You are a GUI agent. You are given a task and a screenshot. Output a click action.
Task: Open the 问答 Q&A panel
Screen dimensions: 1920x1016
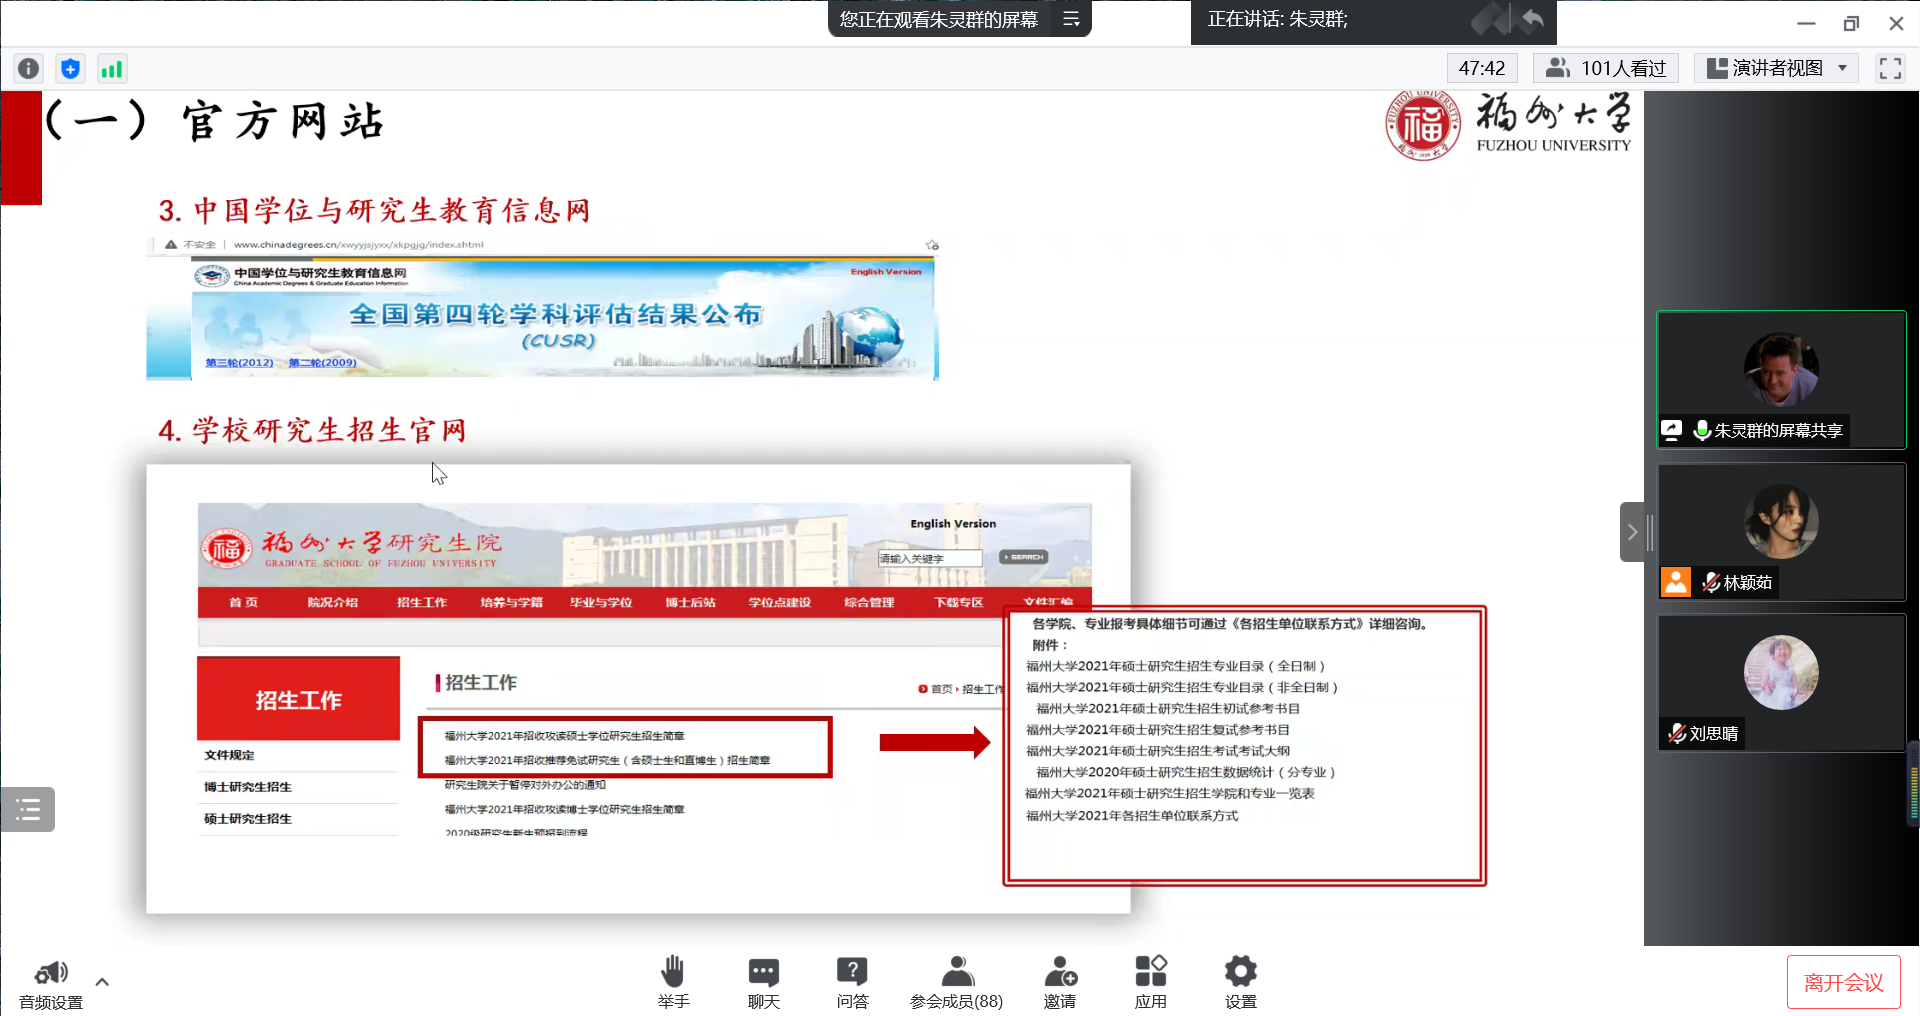[x=852, y=982]
